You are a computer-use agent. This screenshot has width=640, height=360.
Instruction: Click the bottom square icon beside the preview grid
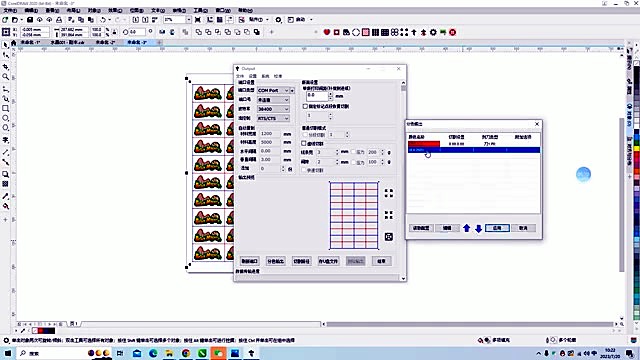(x=389, y=237)
